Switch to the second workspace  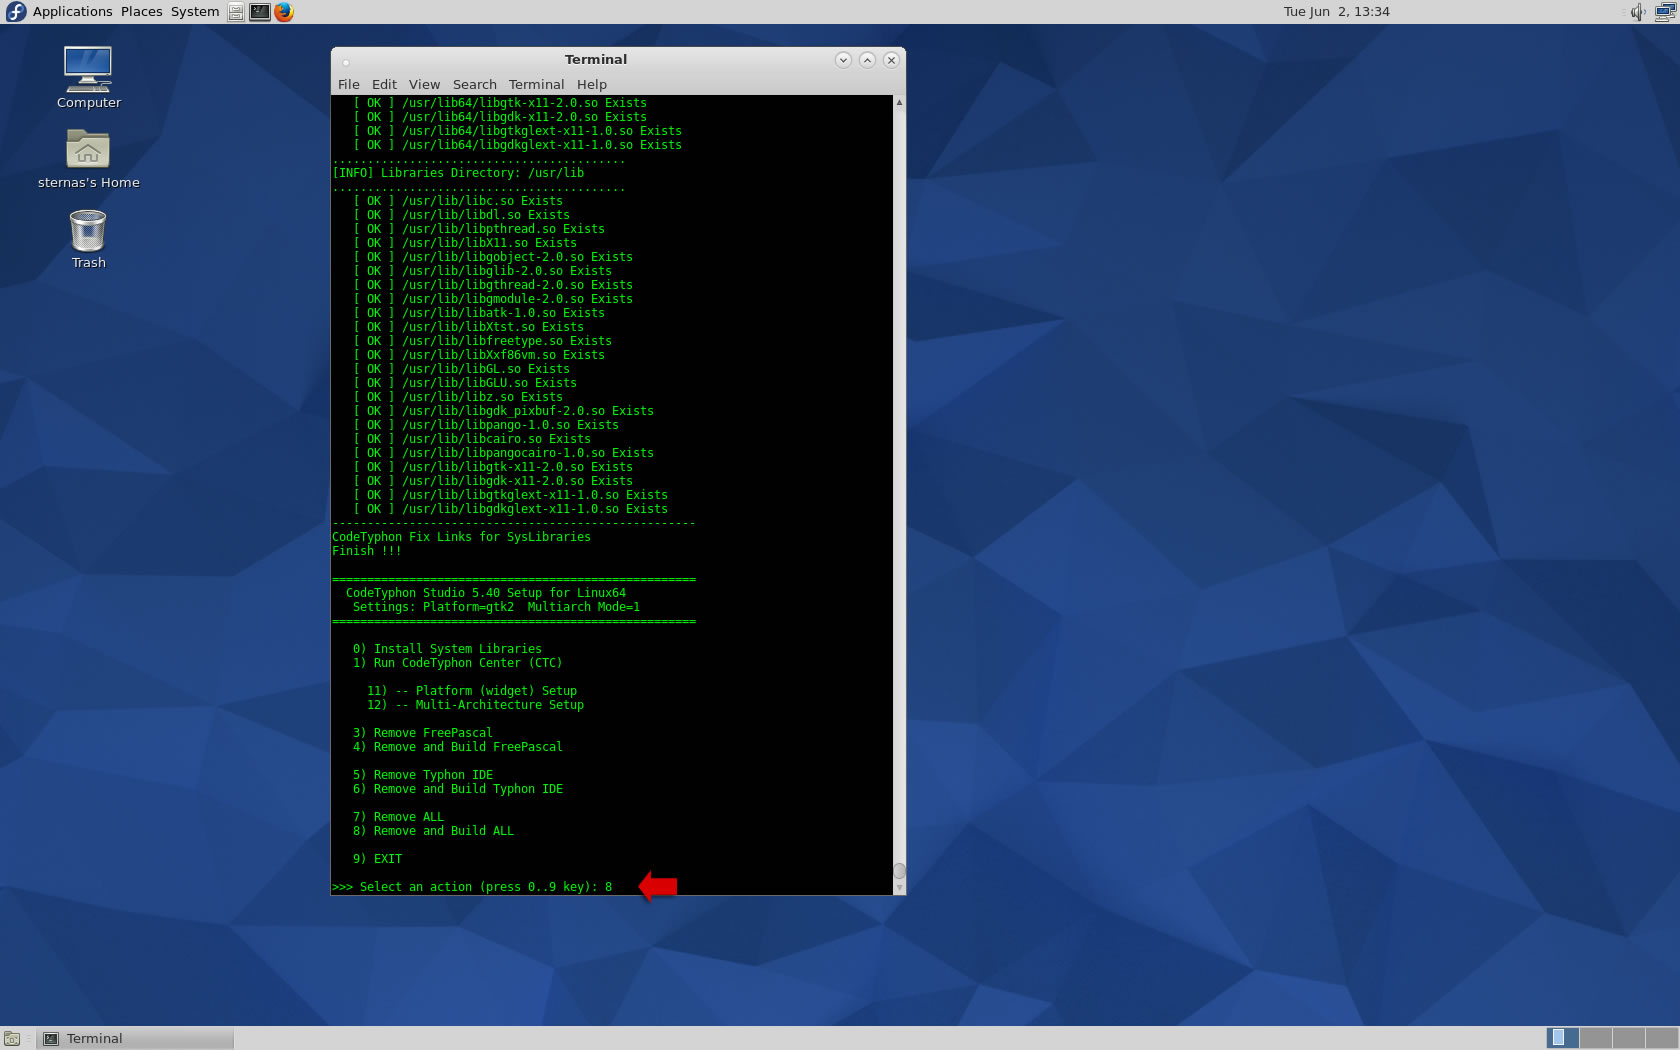(x=1595, y=1038)
